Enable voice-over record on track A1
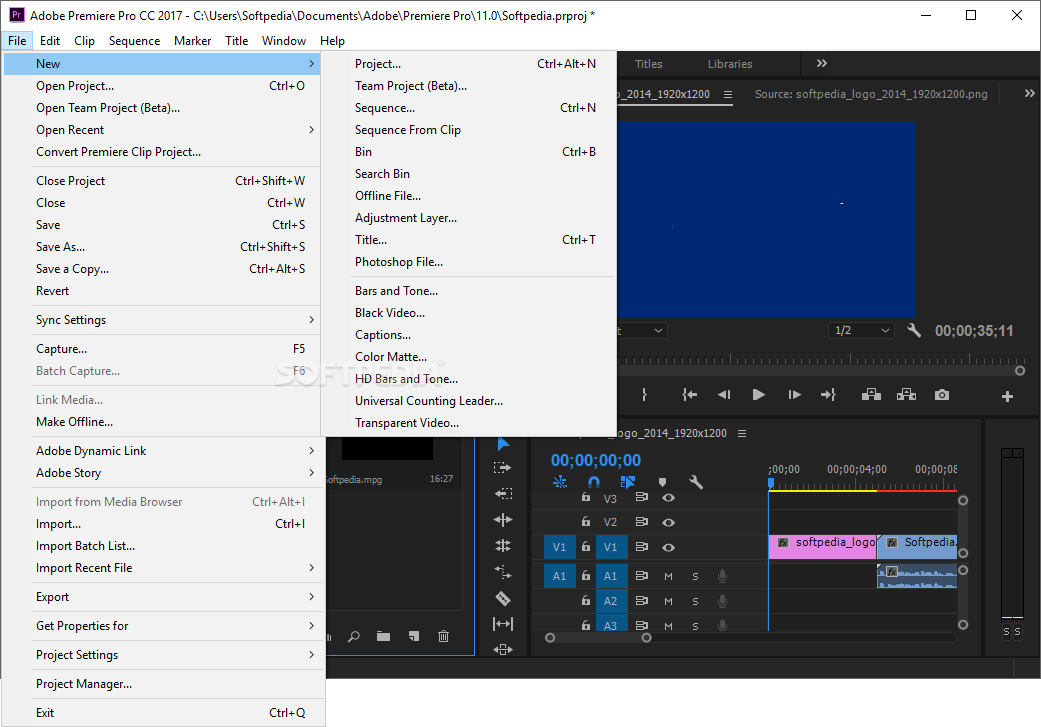Screen dimensions: 1041x727 click(722, 576)
